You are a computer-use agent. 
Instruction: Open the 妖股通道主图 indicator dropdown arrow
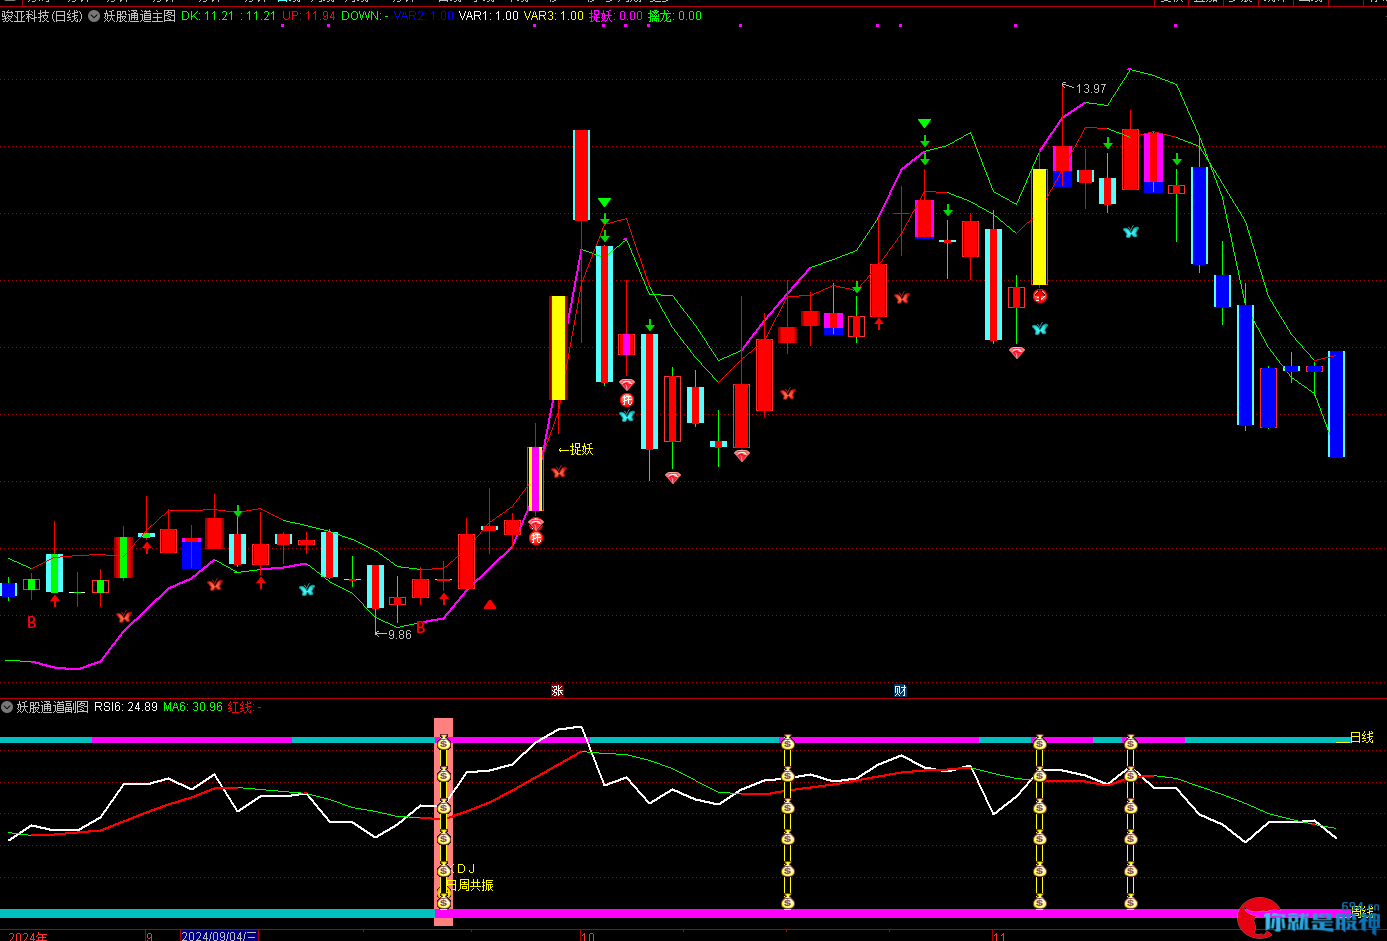[94, 16]
